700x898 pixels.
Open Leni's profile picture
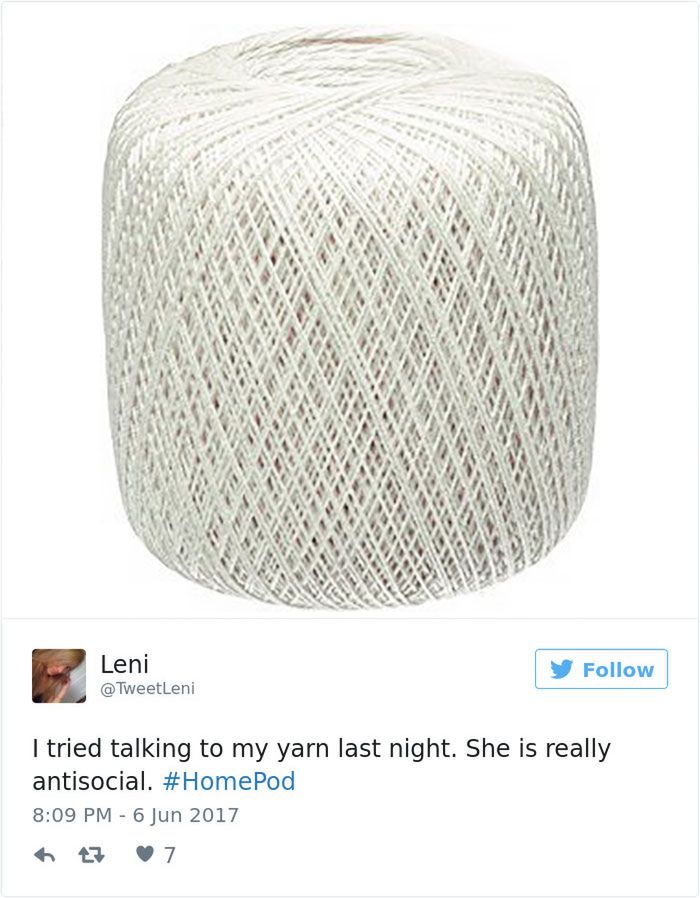pyautogui.click(x=59, y=676)
